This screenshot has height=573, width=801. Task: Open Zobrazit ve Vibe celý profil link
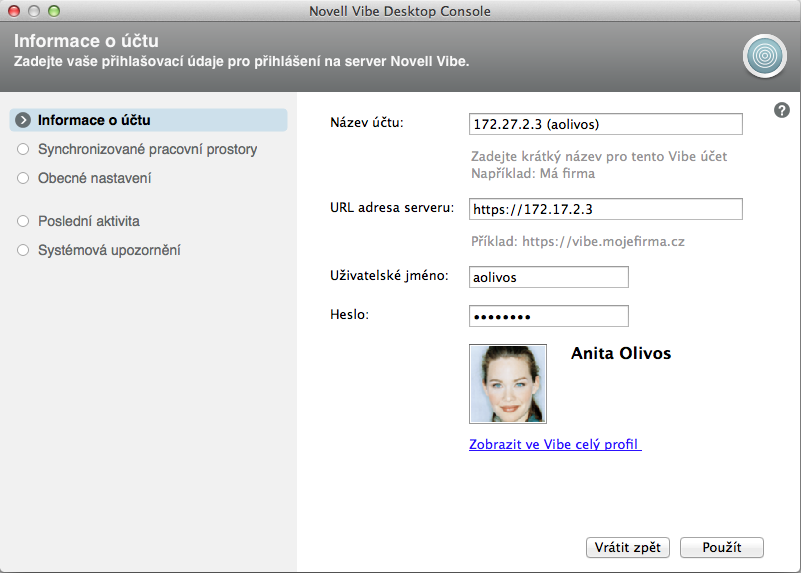pyautogui.click(x=555, y=444)
